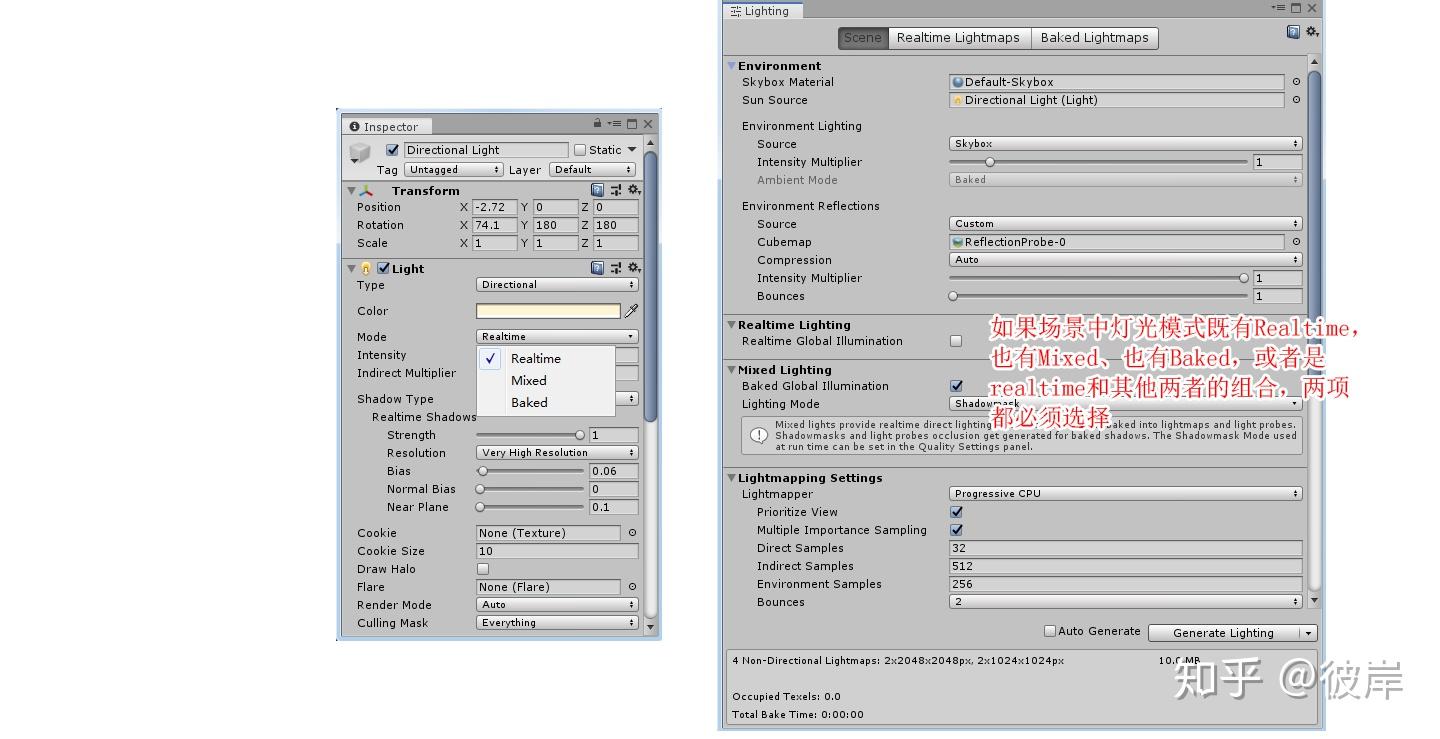Open the Static flags dropdown arrow
This screenshot has height=739, width=1440.
tap(631, 150)
